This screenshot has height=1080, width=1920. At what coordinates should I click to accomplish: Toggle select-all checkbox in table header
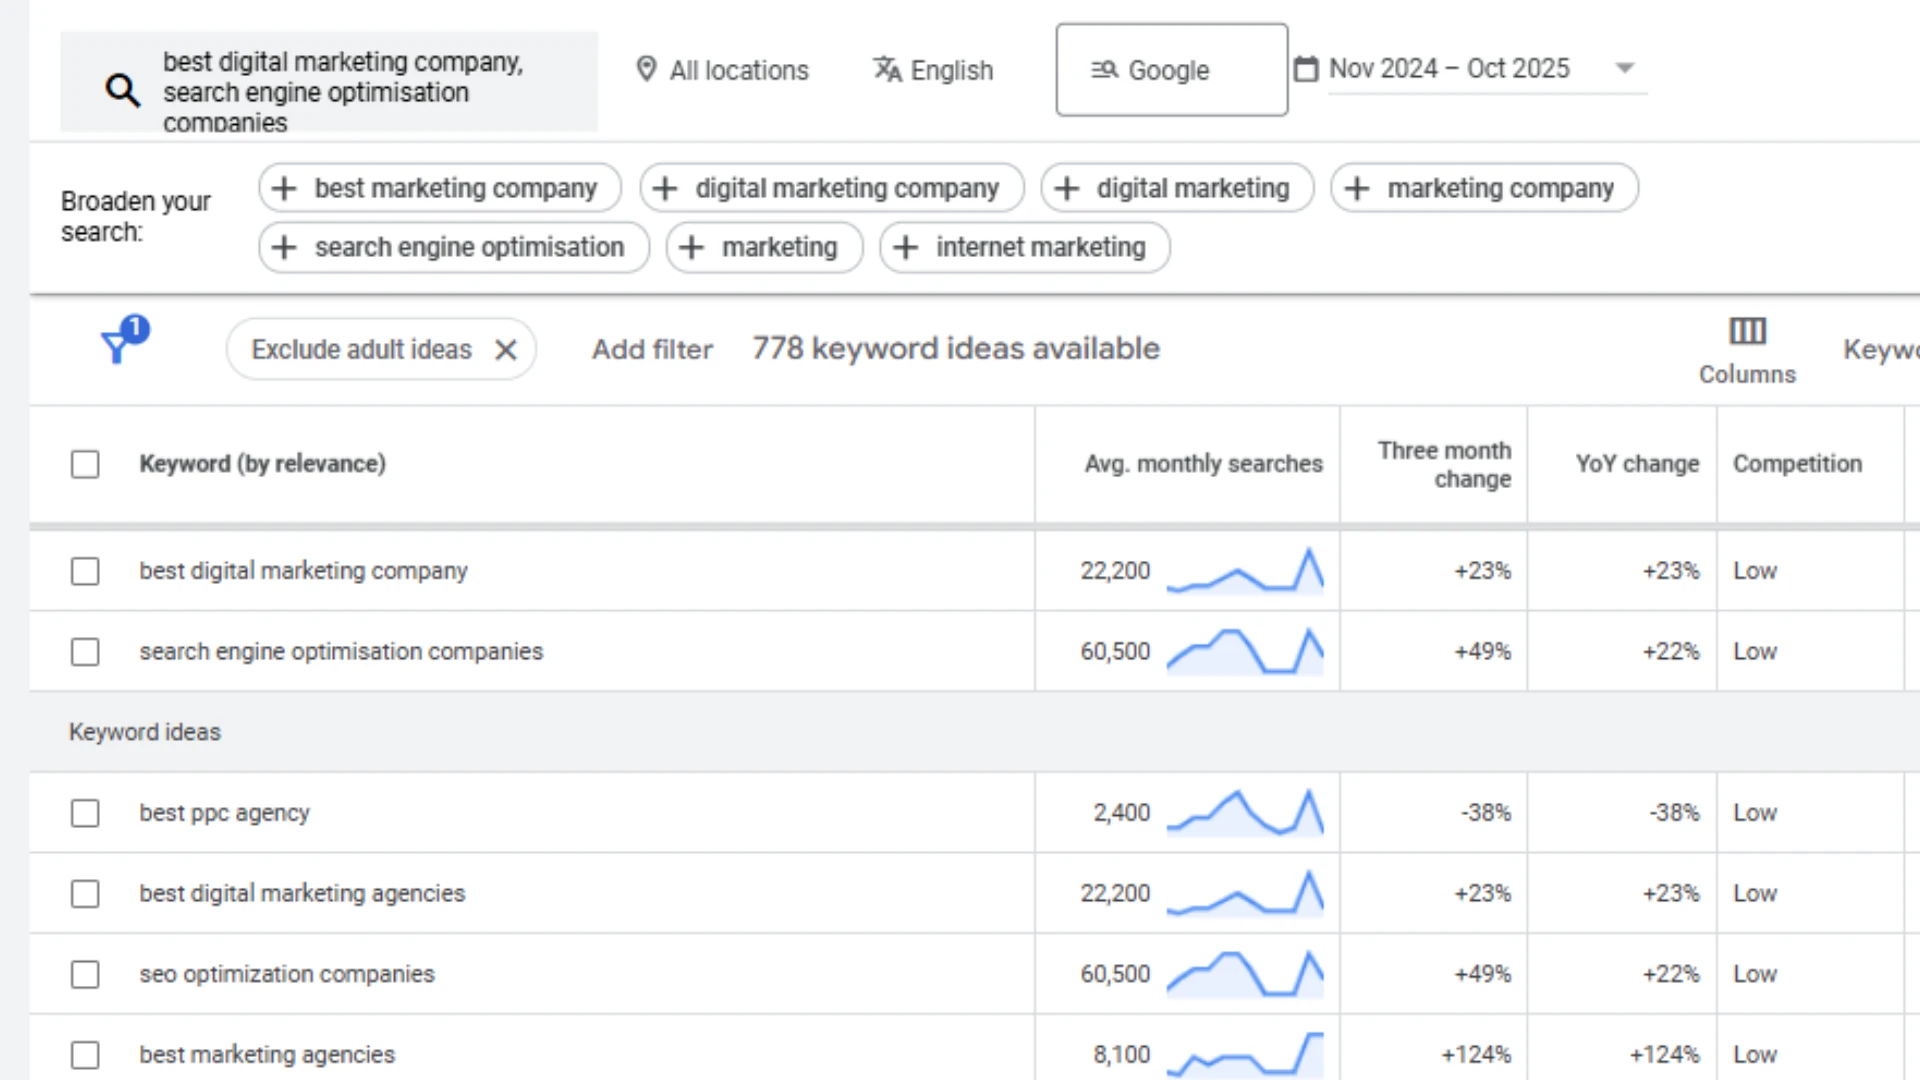(x=85, y=464)
